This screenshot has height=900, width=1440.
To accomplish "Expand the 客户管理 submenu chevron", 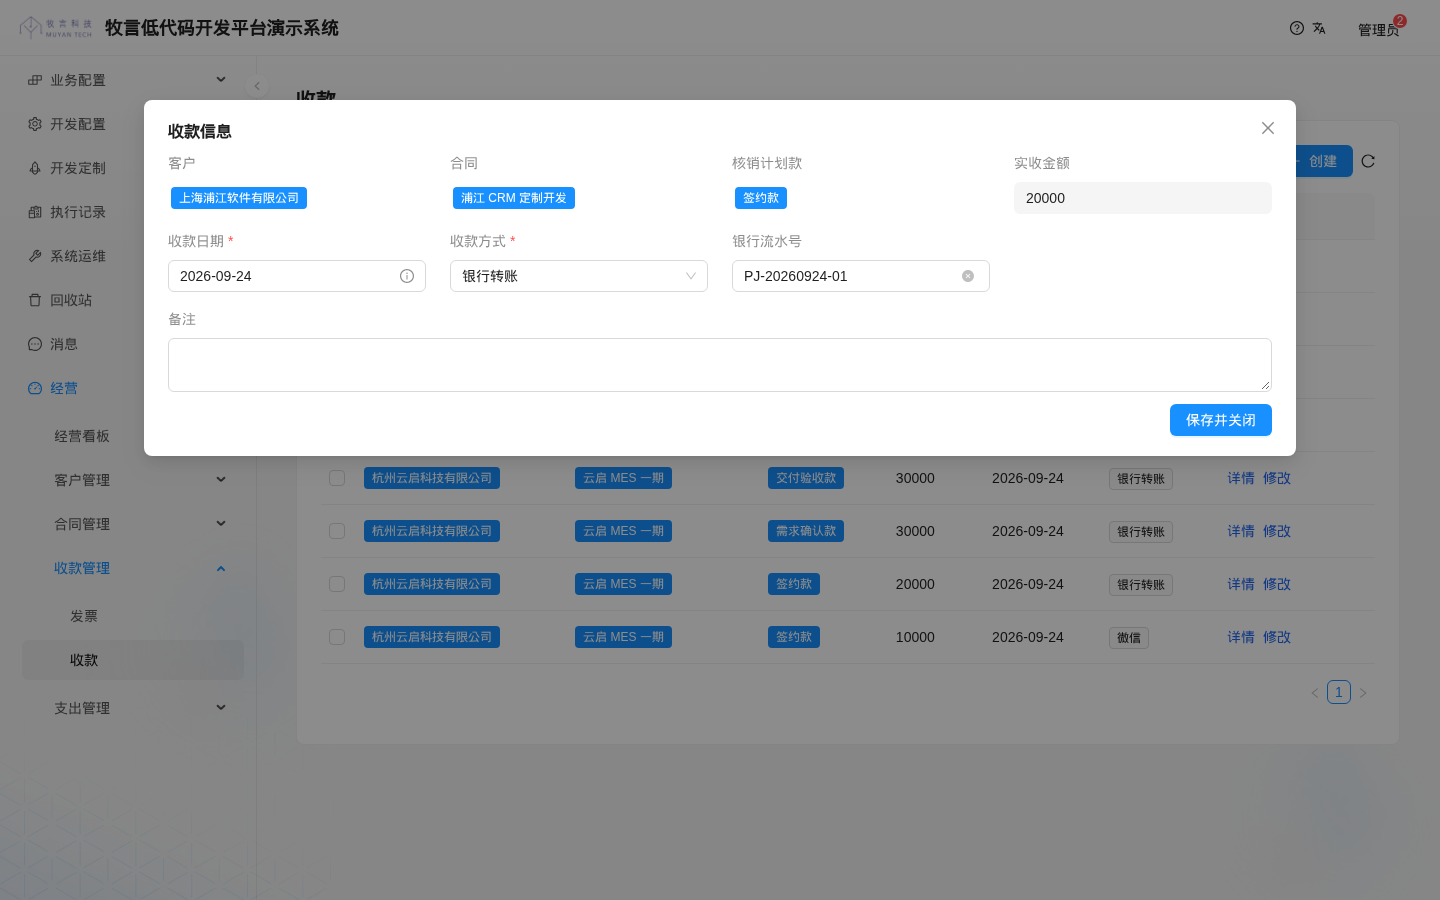I will [x=221, y=480].
